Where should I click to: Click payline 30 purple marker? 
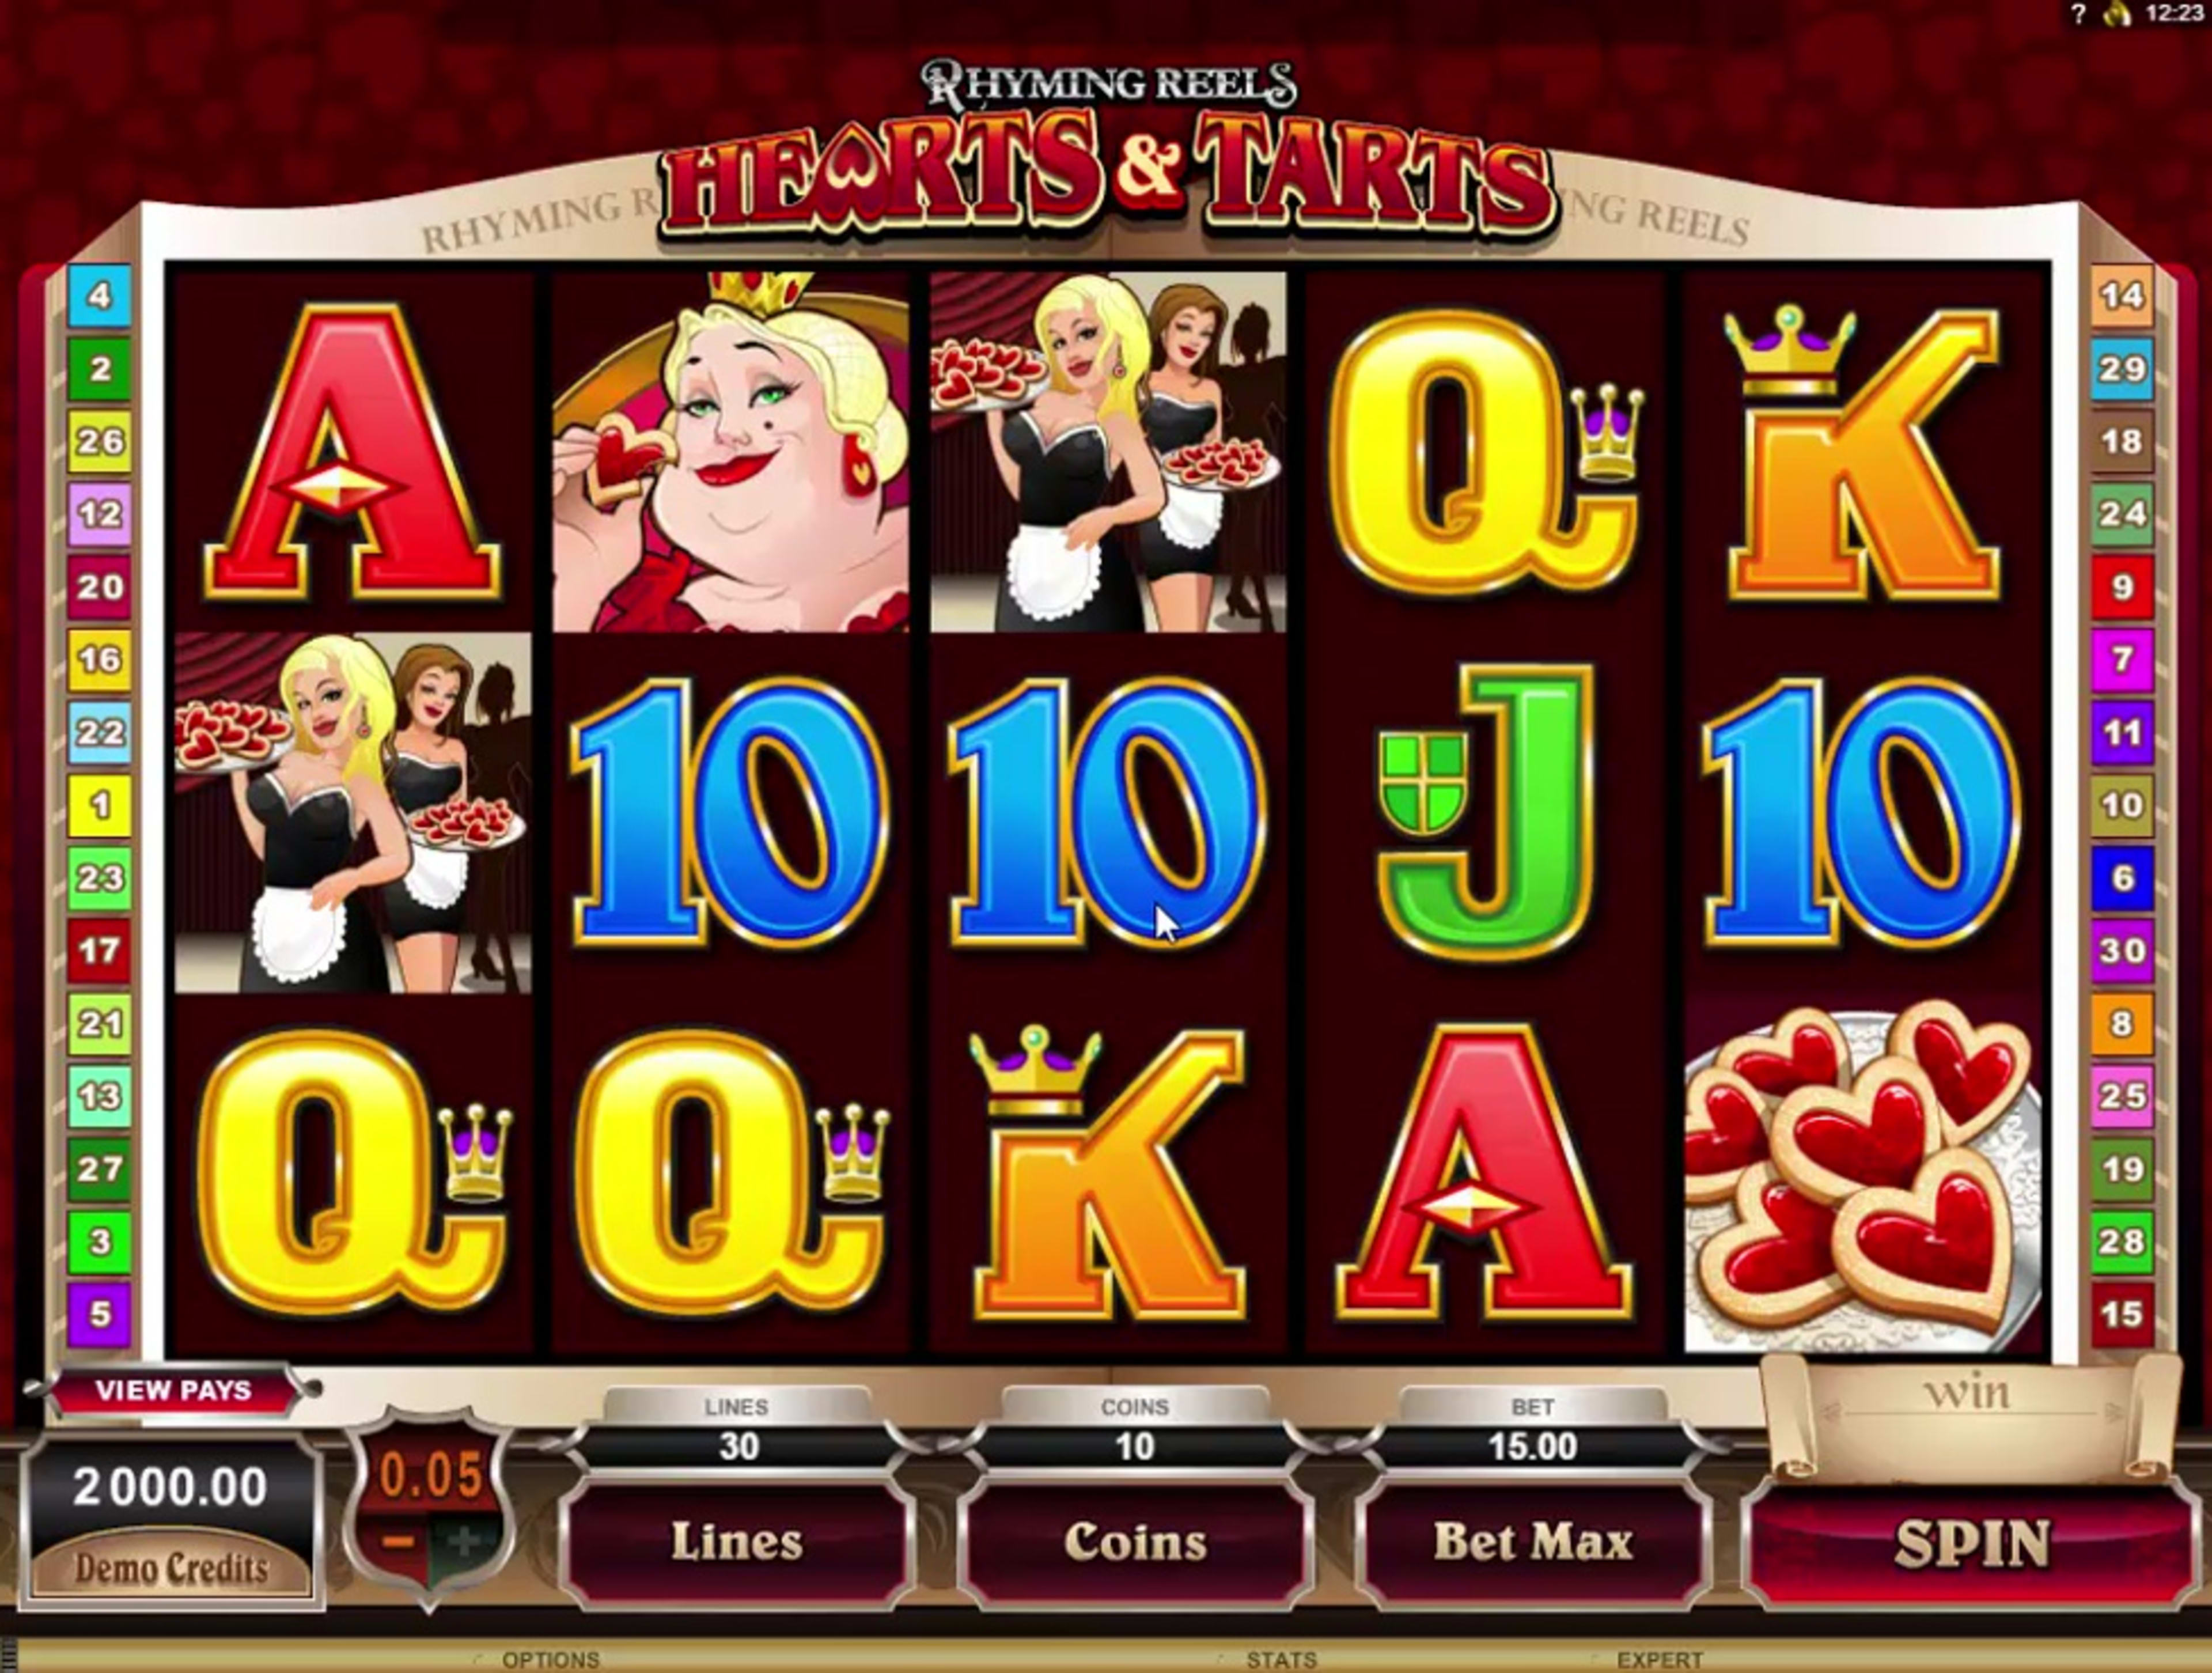coord(2121,950)
